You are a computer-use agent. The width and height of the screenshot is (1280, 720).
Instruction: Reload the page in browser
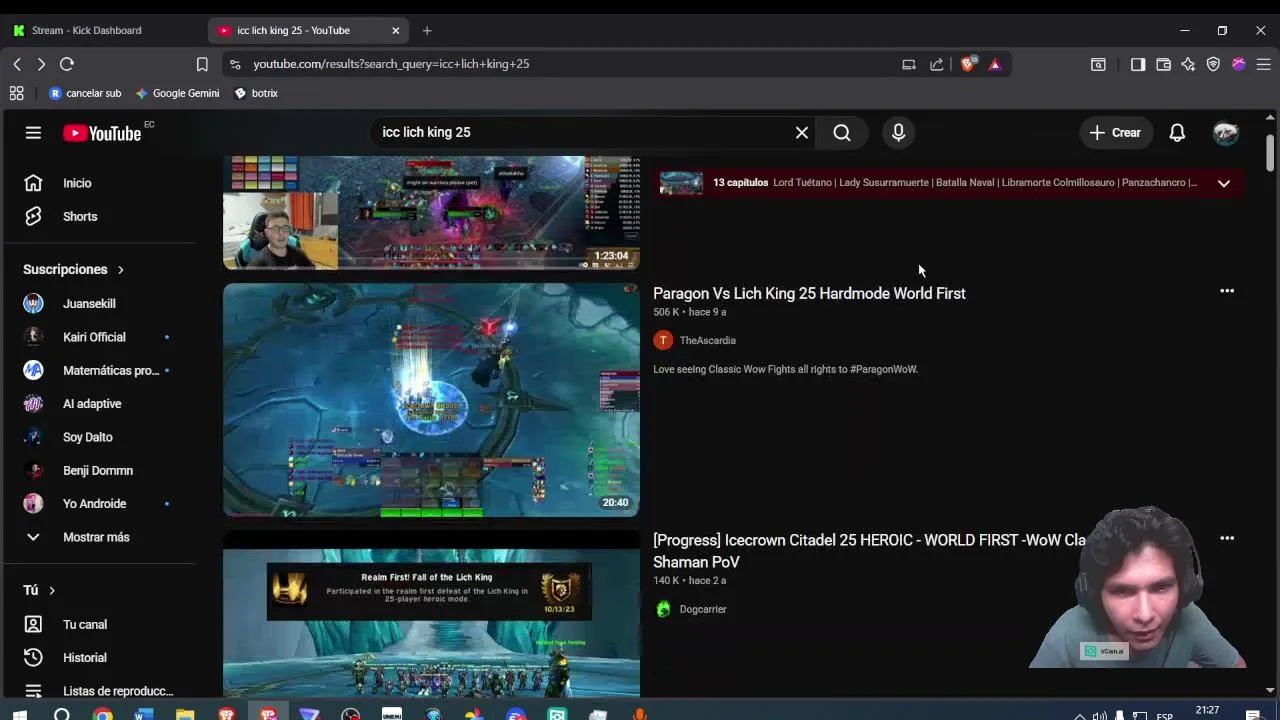[67, 64]
